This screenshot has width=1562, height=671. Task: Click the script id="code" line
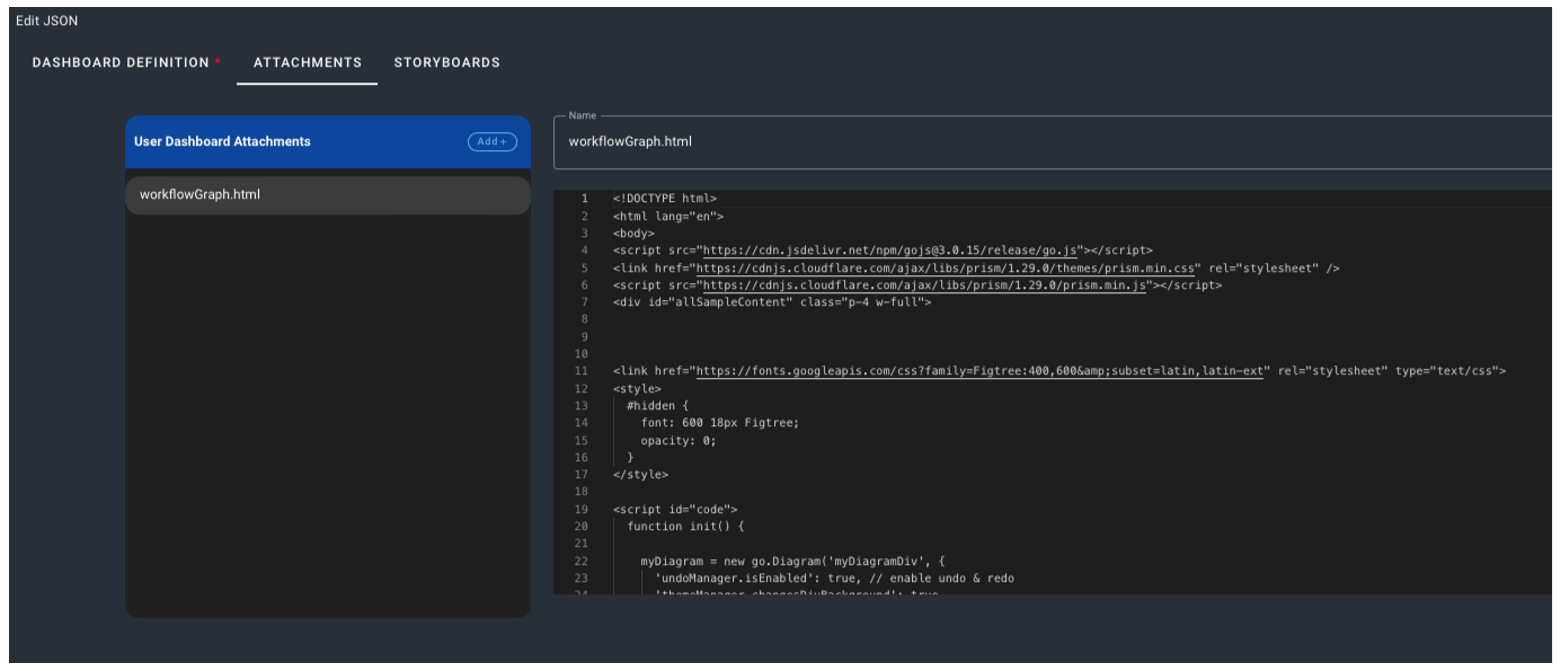tap(675, 509)
